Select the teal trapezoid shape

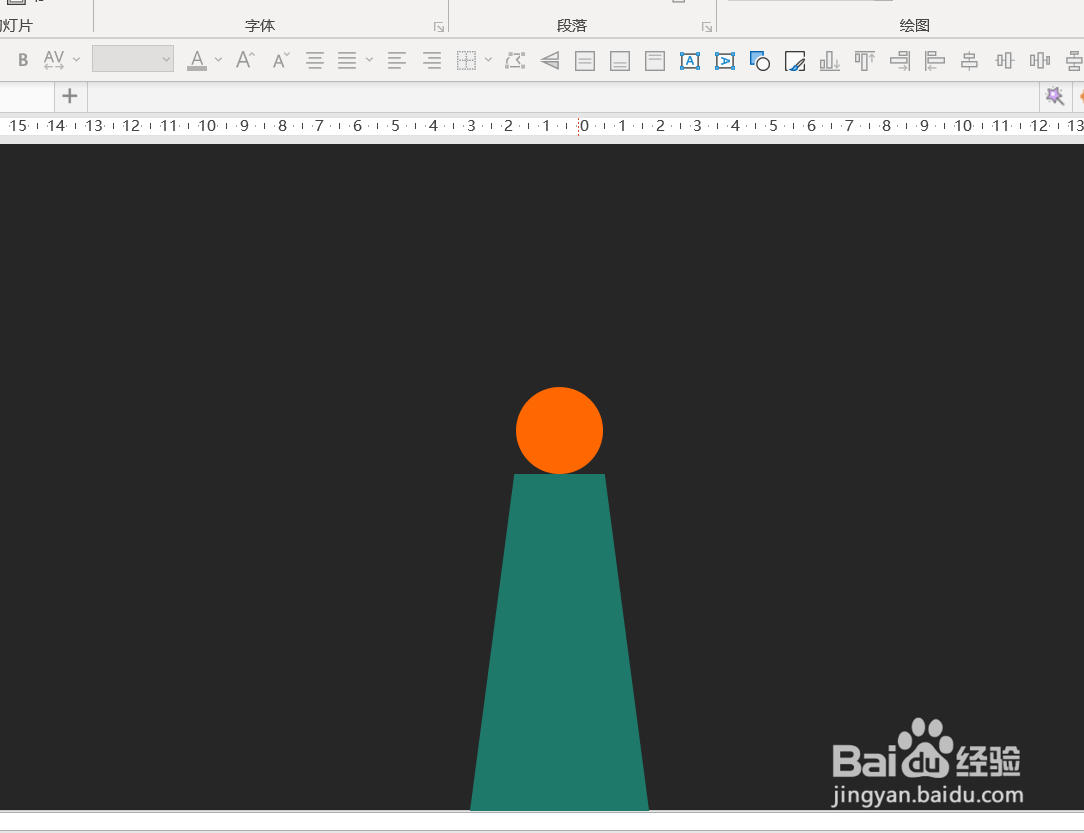coord(559,642)
